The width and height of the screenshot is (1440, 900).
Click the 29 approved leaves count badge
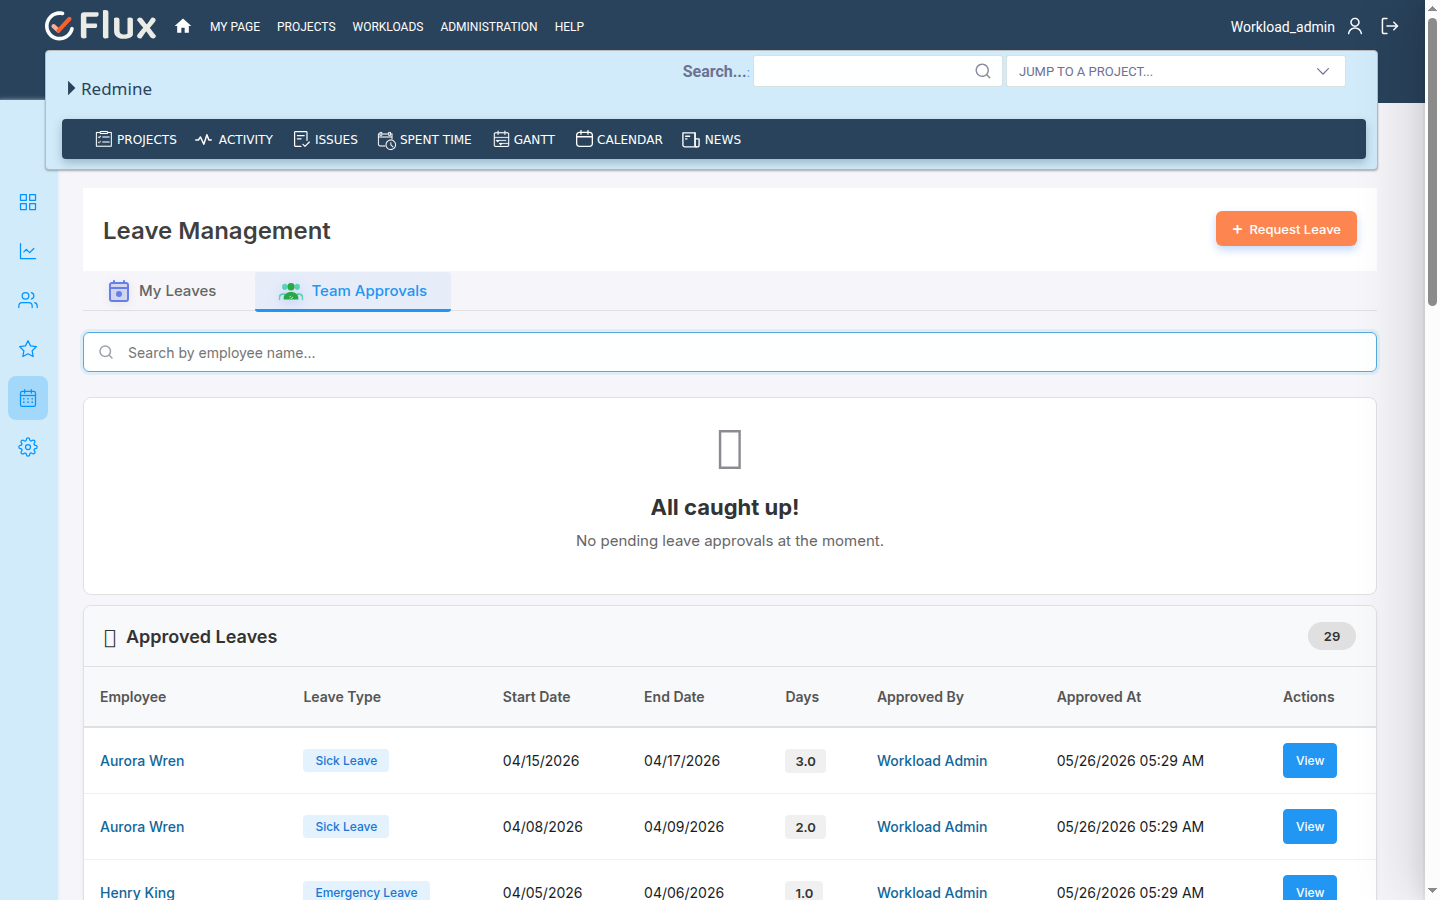pyautogui.click(x=1332, y=636)
